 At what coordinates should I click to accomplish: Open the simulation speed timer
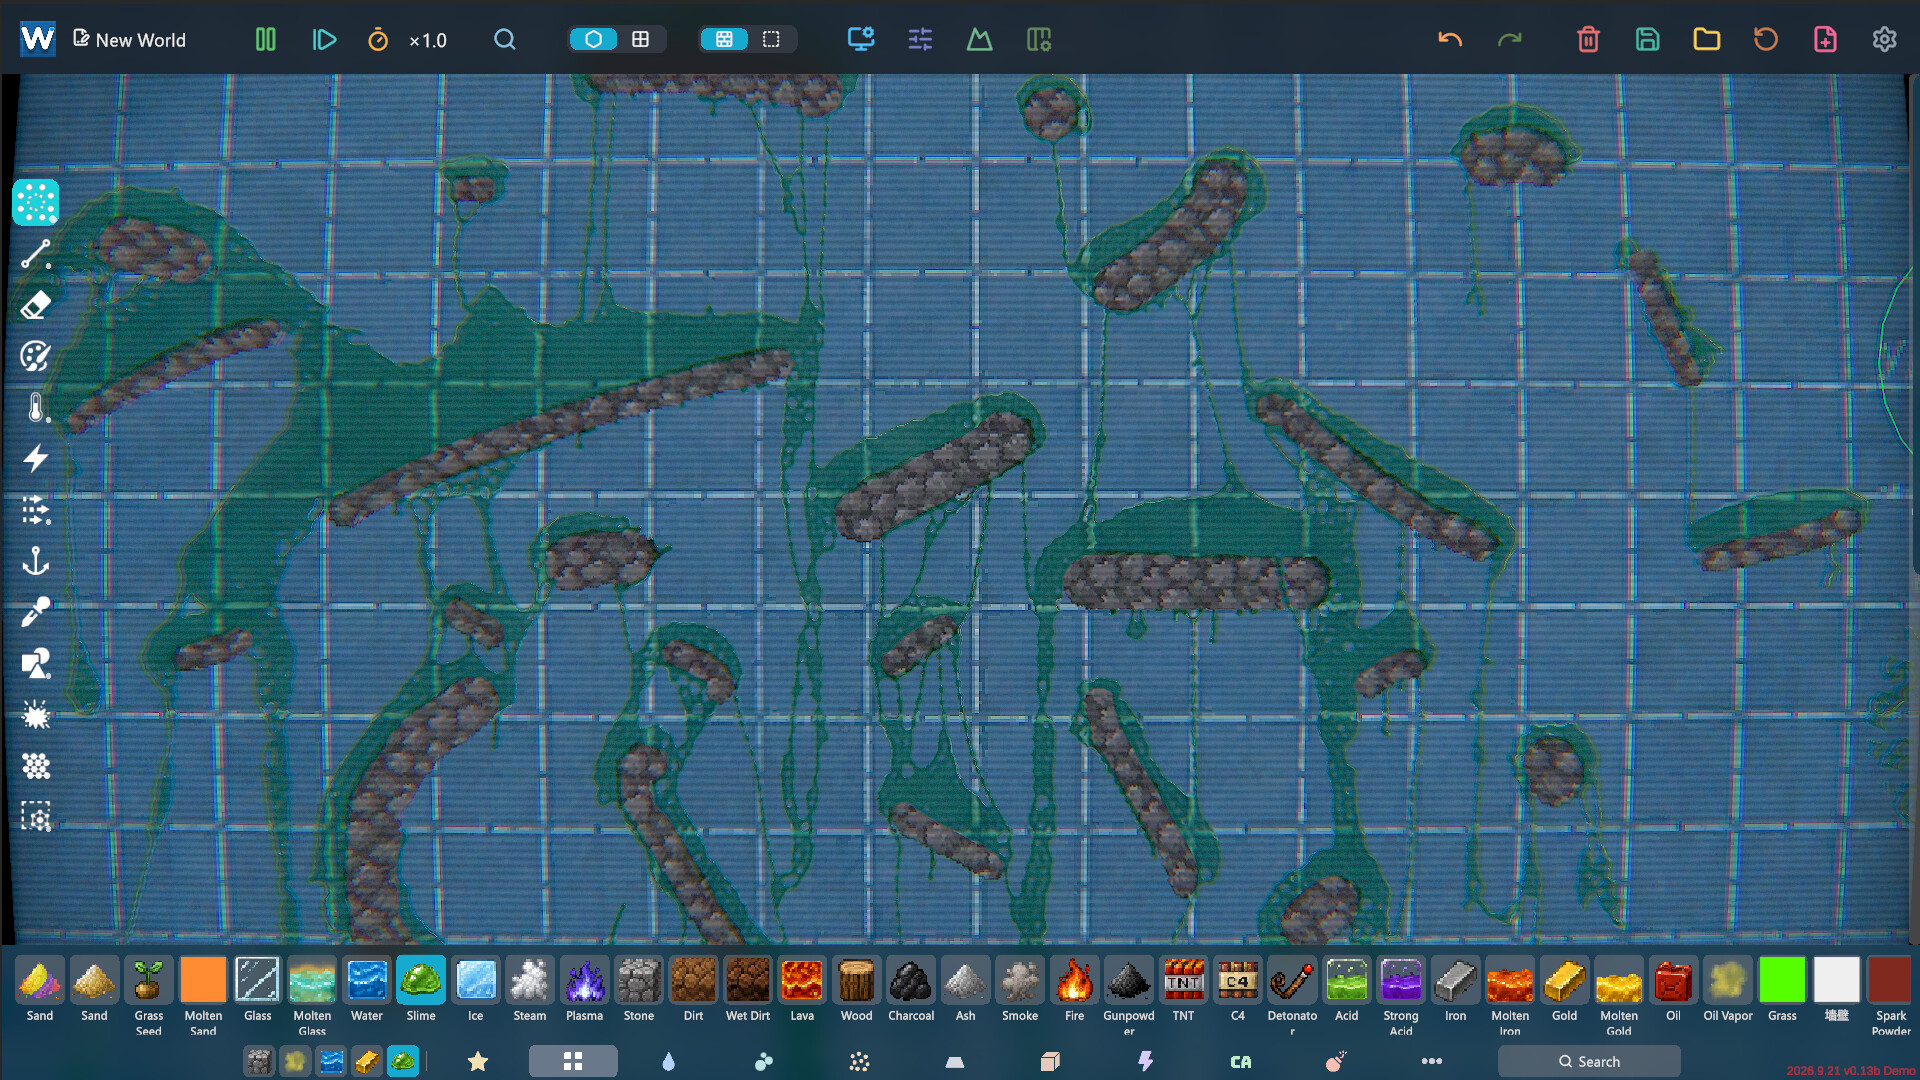[378, 40]
